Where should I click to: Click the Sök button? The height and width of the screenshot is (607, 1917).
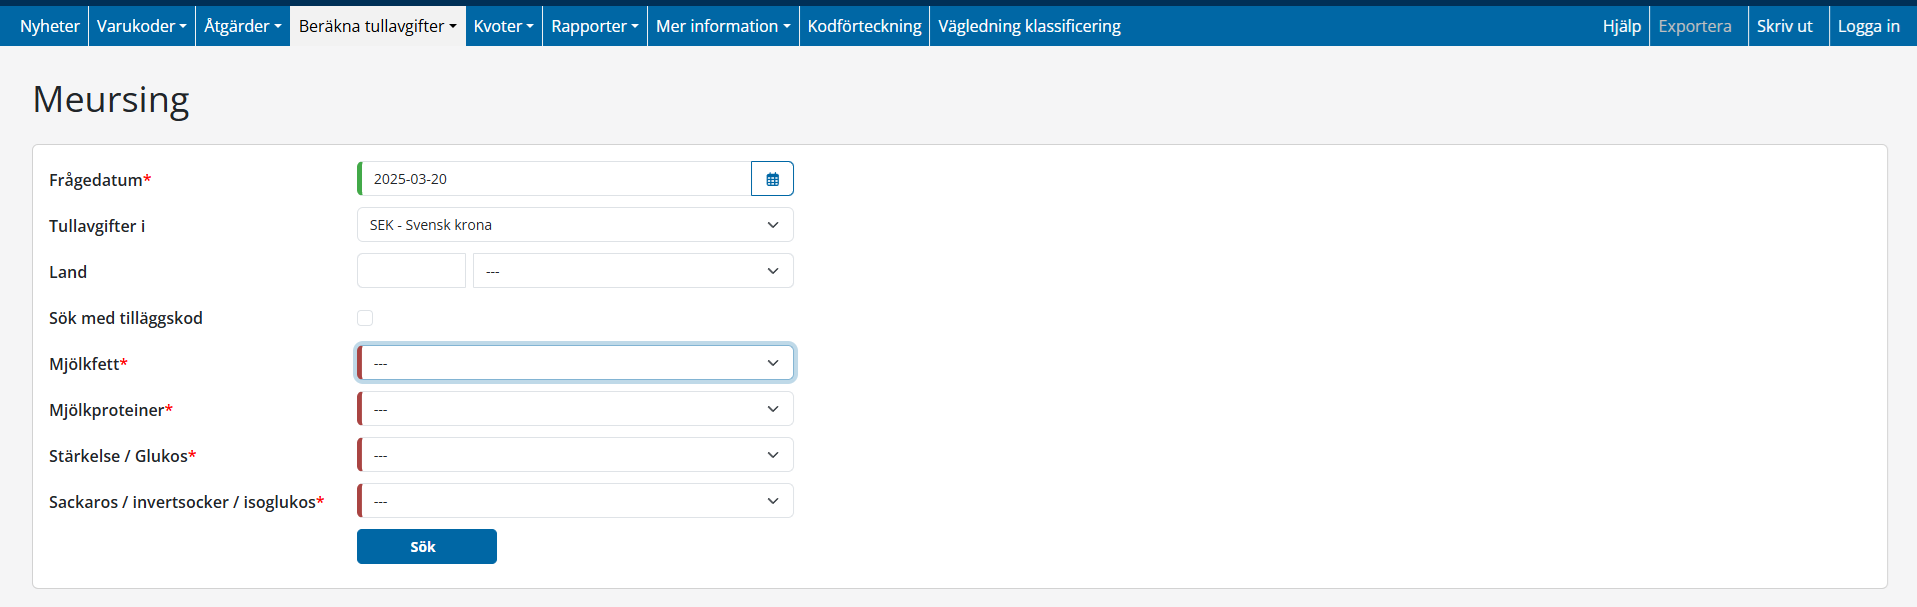click(426, 547)
